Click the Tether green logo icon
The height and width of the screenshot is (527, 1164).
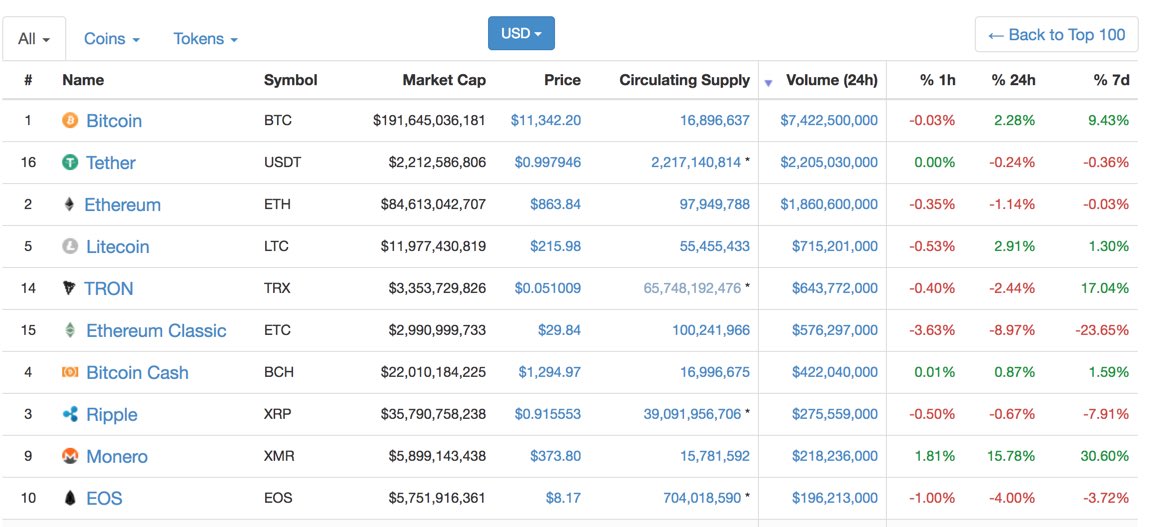pyautogui.click(x=70, y=163)
